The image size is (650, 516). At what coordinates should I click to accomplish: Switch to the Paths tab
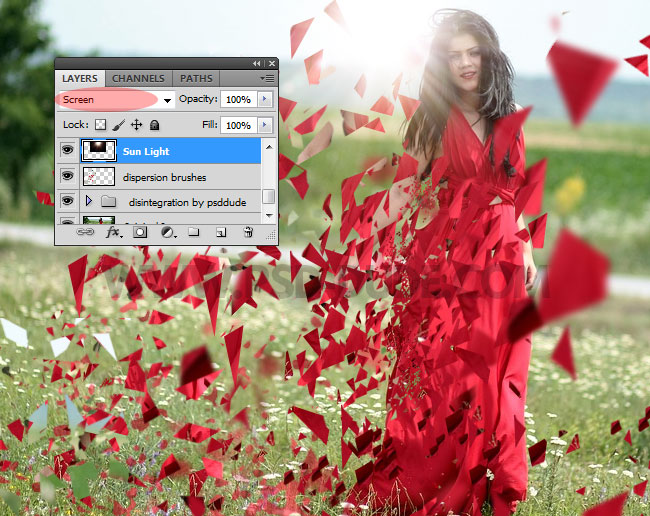tap(196, 78)
